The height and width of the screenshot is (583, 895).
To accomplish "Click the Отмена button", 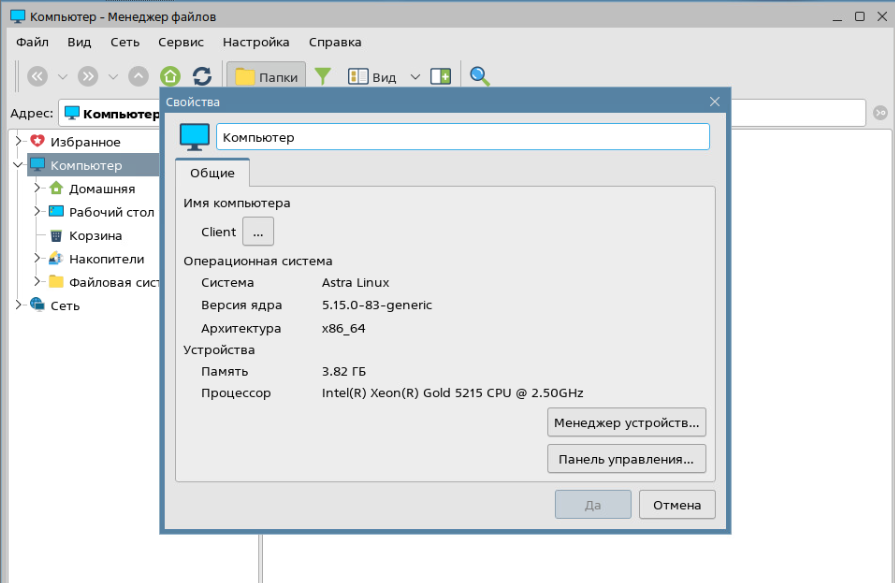I will 677,505.
